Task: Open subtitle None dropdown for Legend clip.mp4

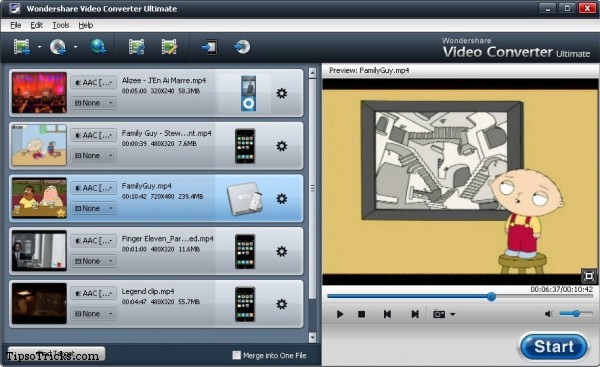Action: click(94, 314)
